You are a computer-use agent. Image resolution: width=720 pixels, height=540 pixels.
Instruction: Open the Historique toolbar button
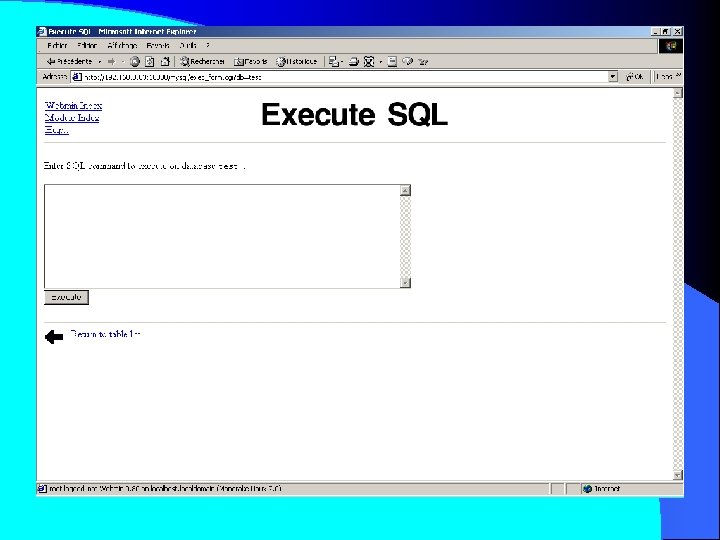296,62
